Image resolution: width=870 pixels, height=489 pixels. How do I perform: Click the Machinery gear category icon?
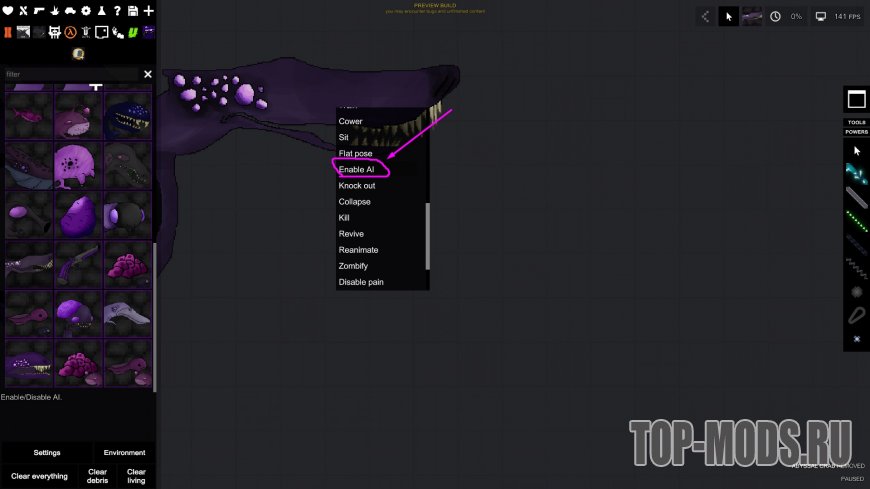[x=86, y=11]
